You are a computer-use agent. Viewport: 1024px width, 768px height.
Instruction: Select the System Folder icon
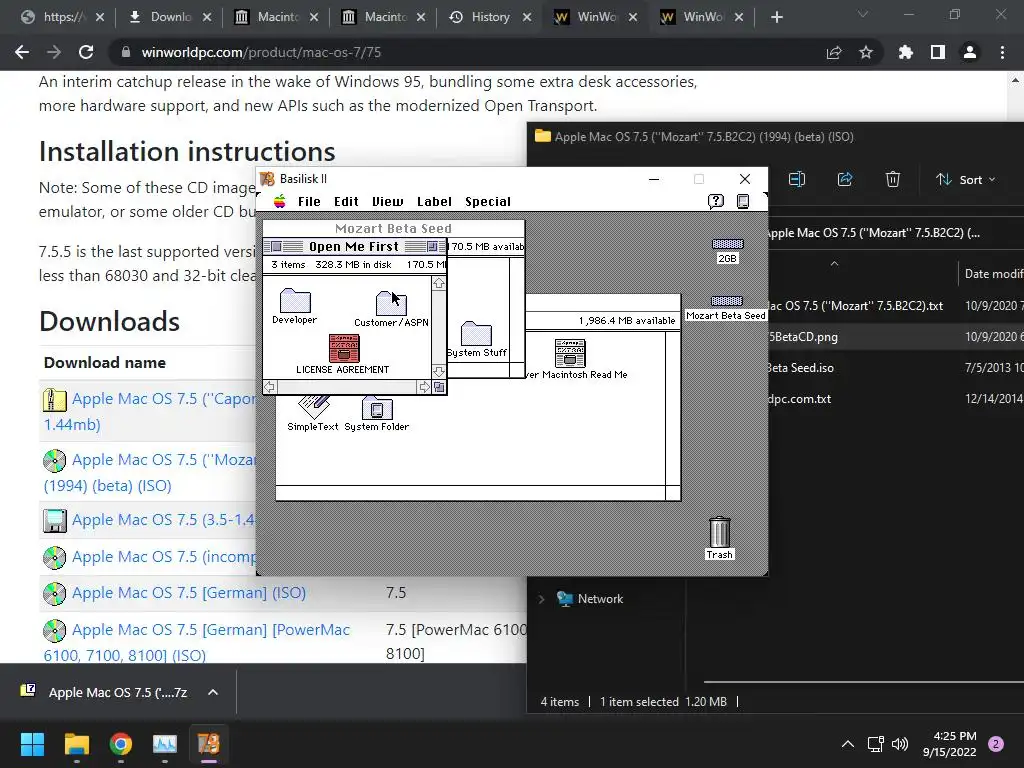point(377,408)
